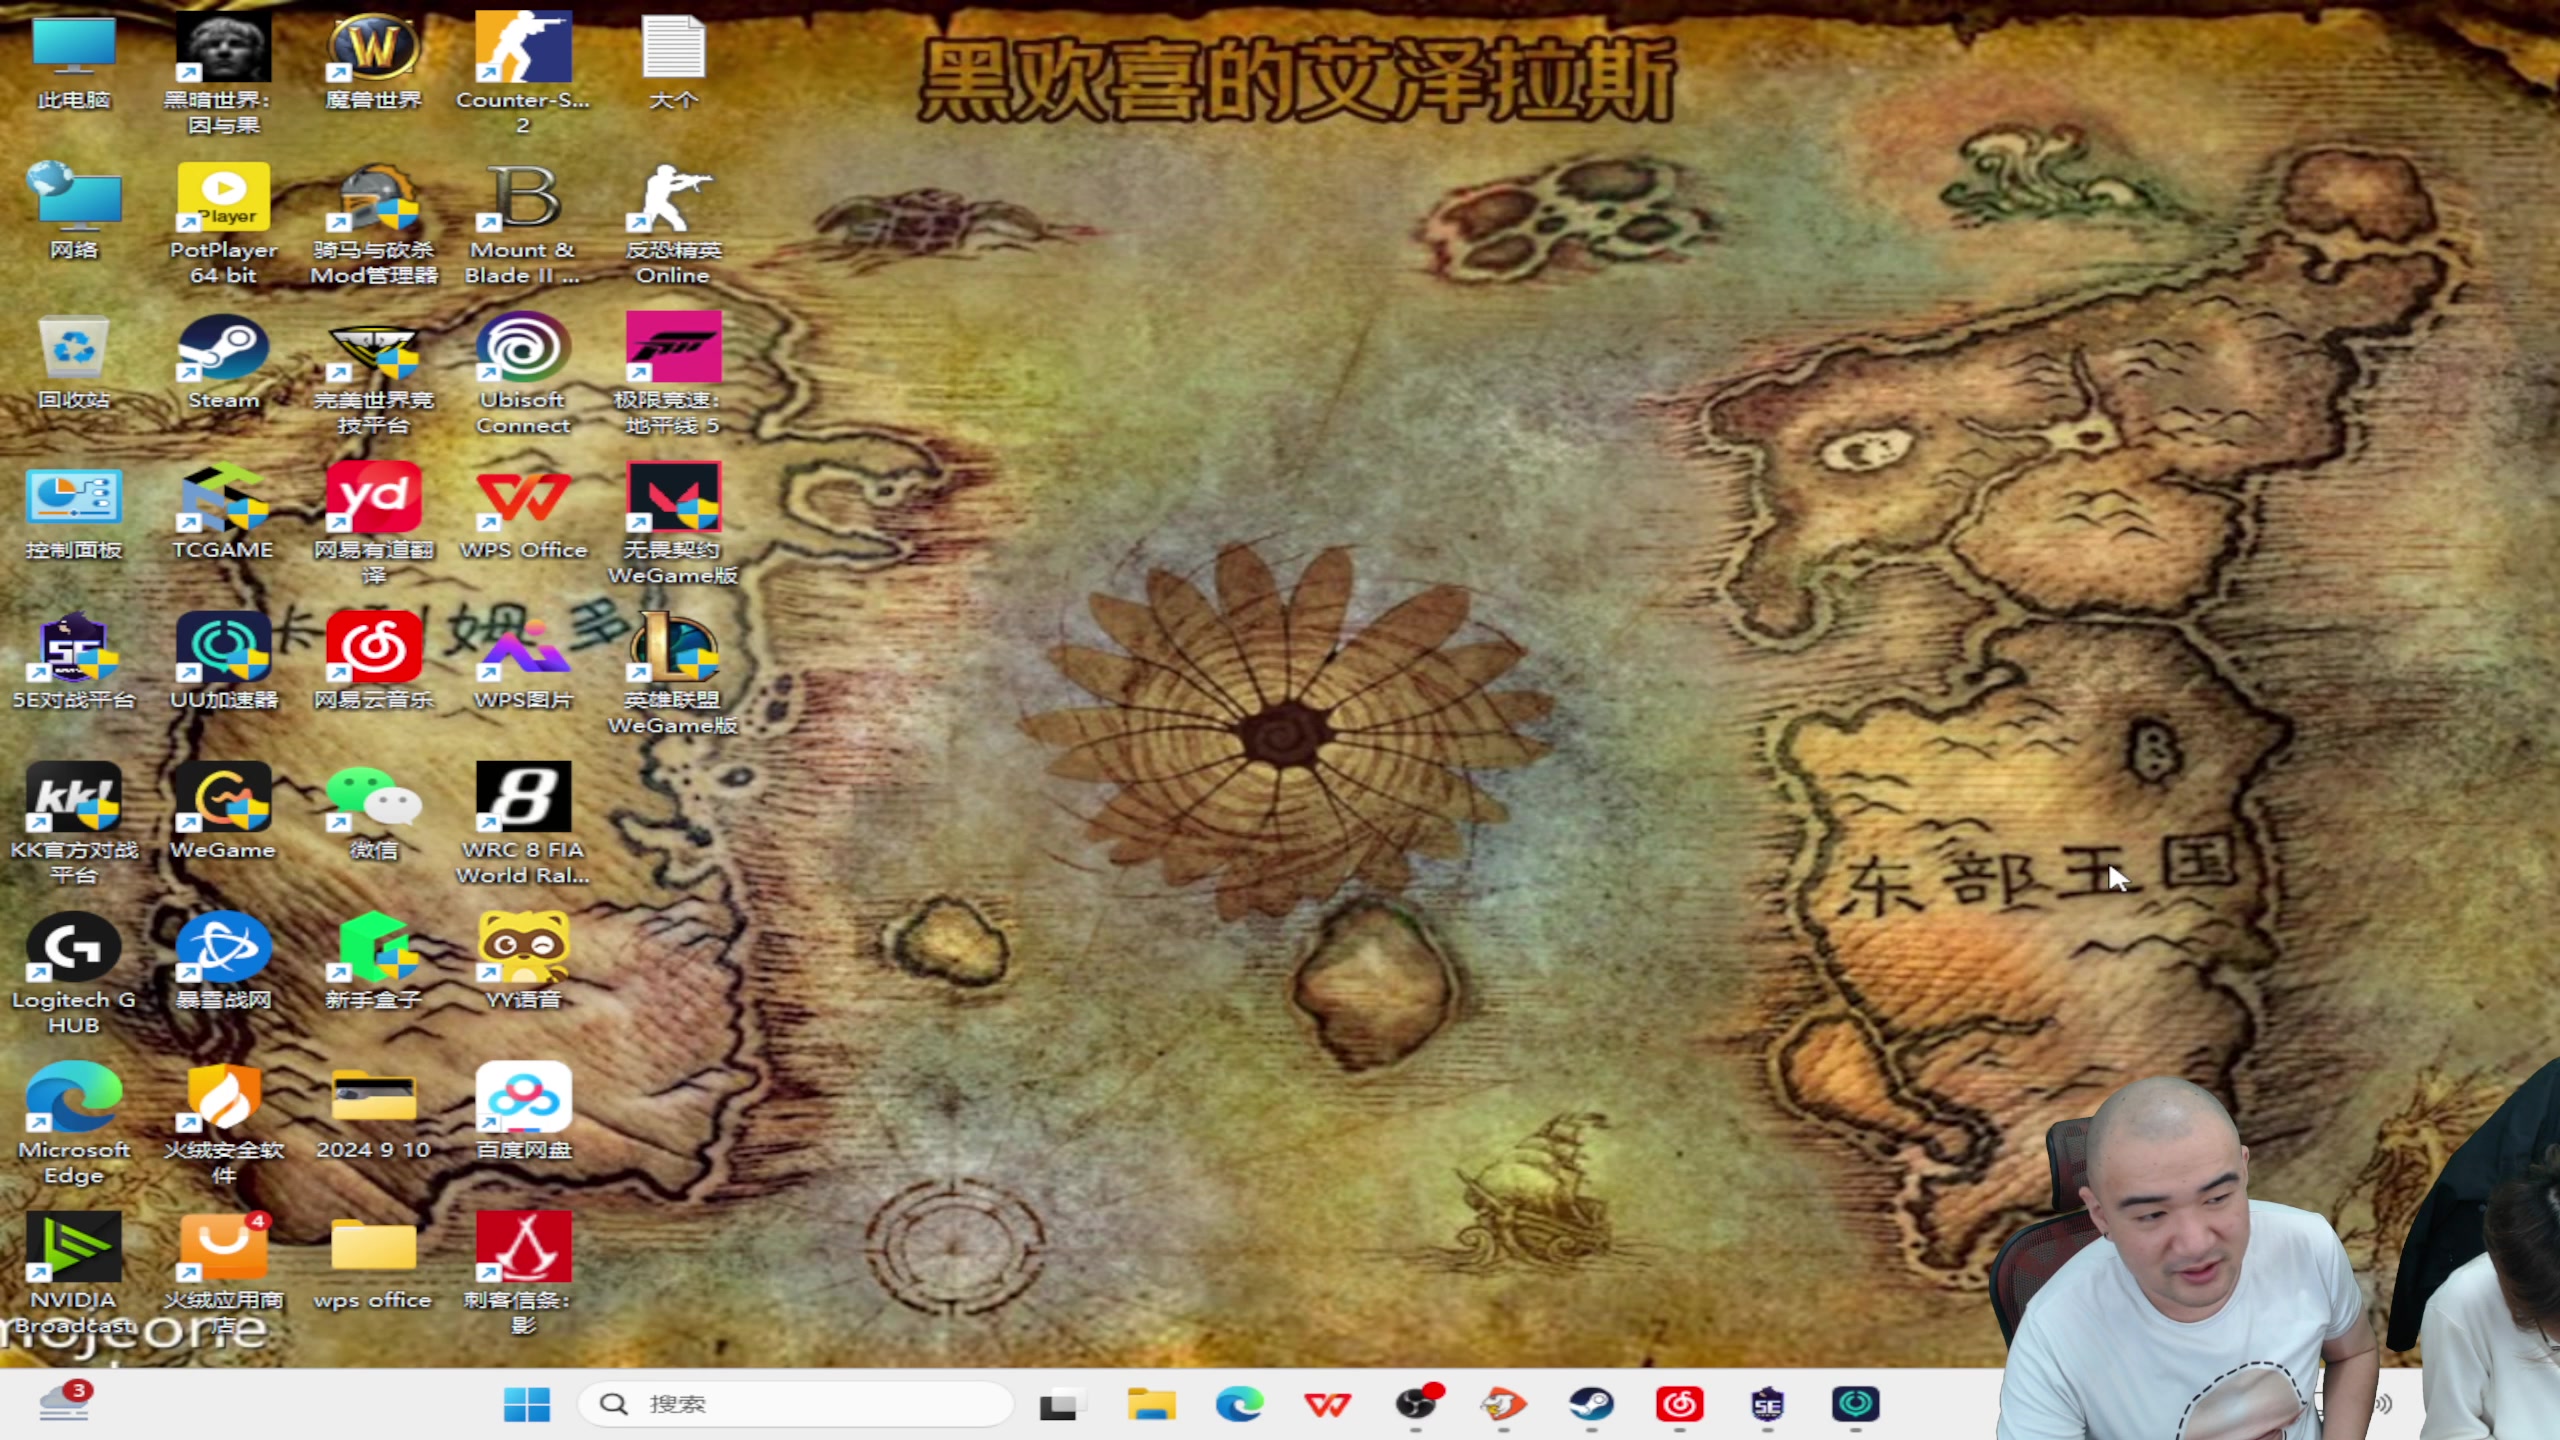Click the YY语音 desktop shortcut
This screenshot has width=2560, height=1440.
point(523,962)
